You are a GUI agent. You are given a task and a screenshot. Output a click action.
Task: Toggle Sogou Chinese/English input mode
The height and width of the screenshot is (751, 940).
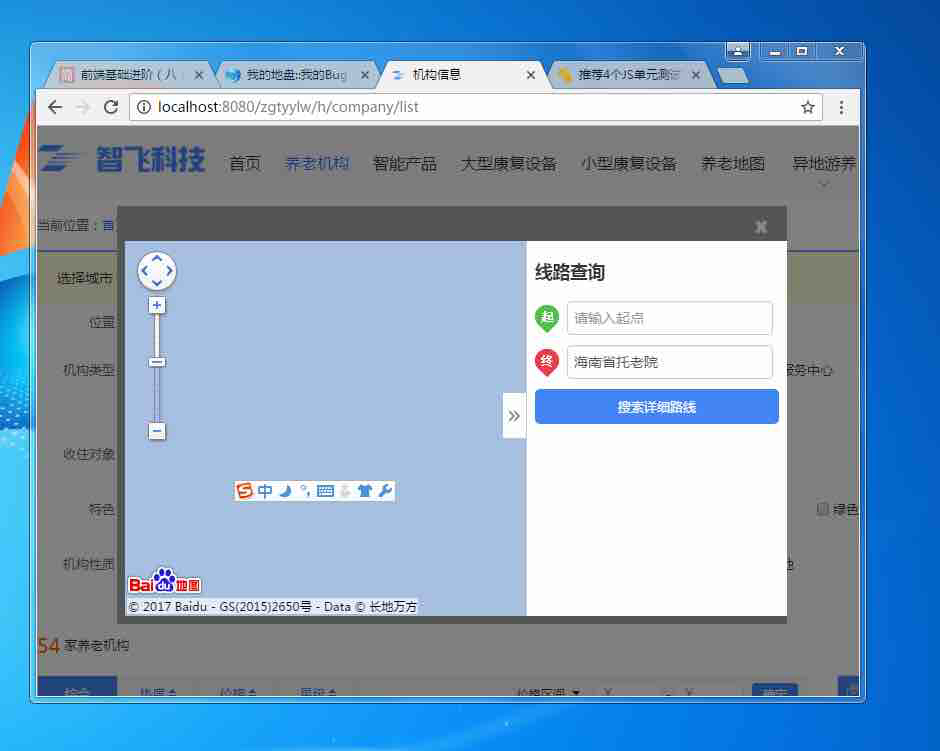coord(265,491)
